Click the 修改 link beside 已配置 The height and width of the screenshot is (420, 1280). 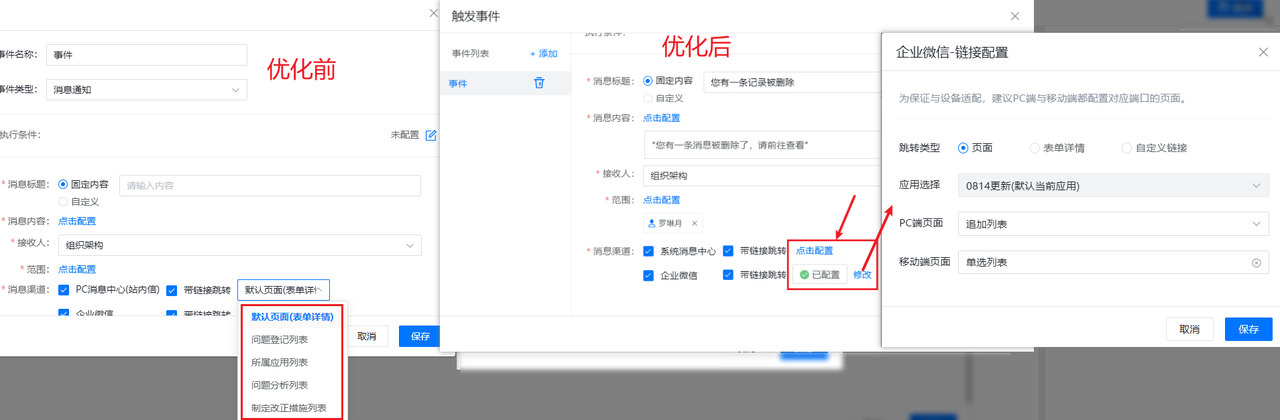862,274
